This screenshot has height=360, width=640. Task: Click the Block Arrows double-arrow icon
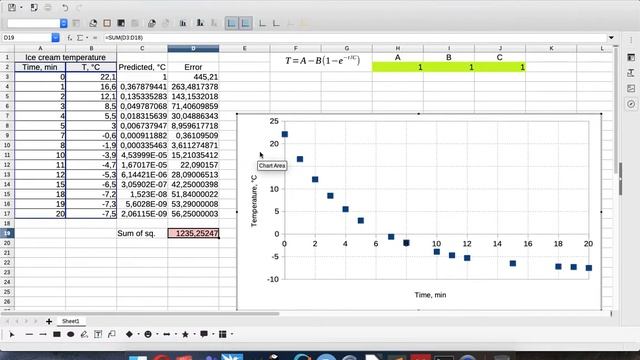pyautogui.click(x=167, y=334)
